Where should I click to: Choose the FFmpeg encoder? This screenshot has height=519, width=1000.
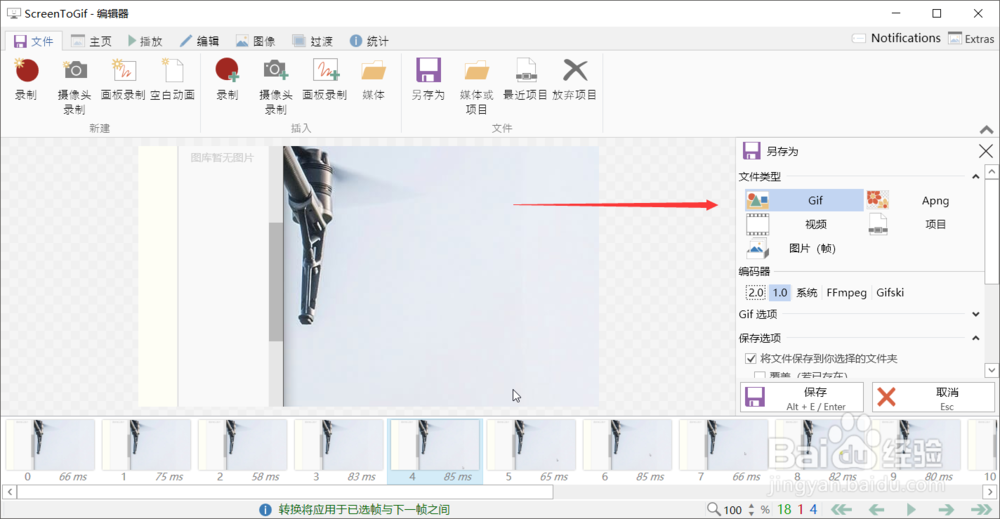pos(846,293)
